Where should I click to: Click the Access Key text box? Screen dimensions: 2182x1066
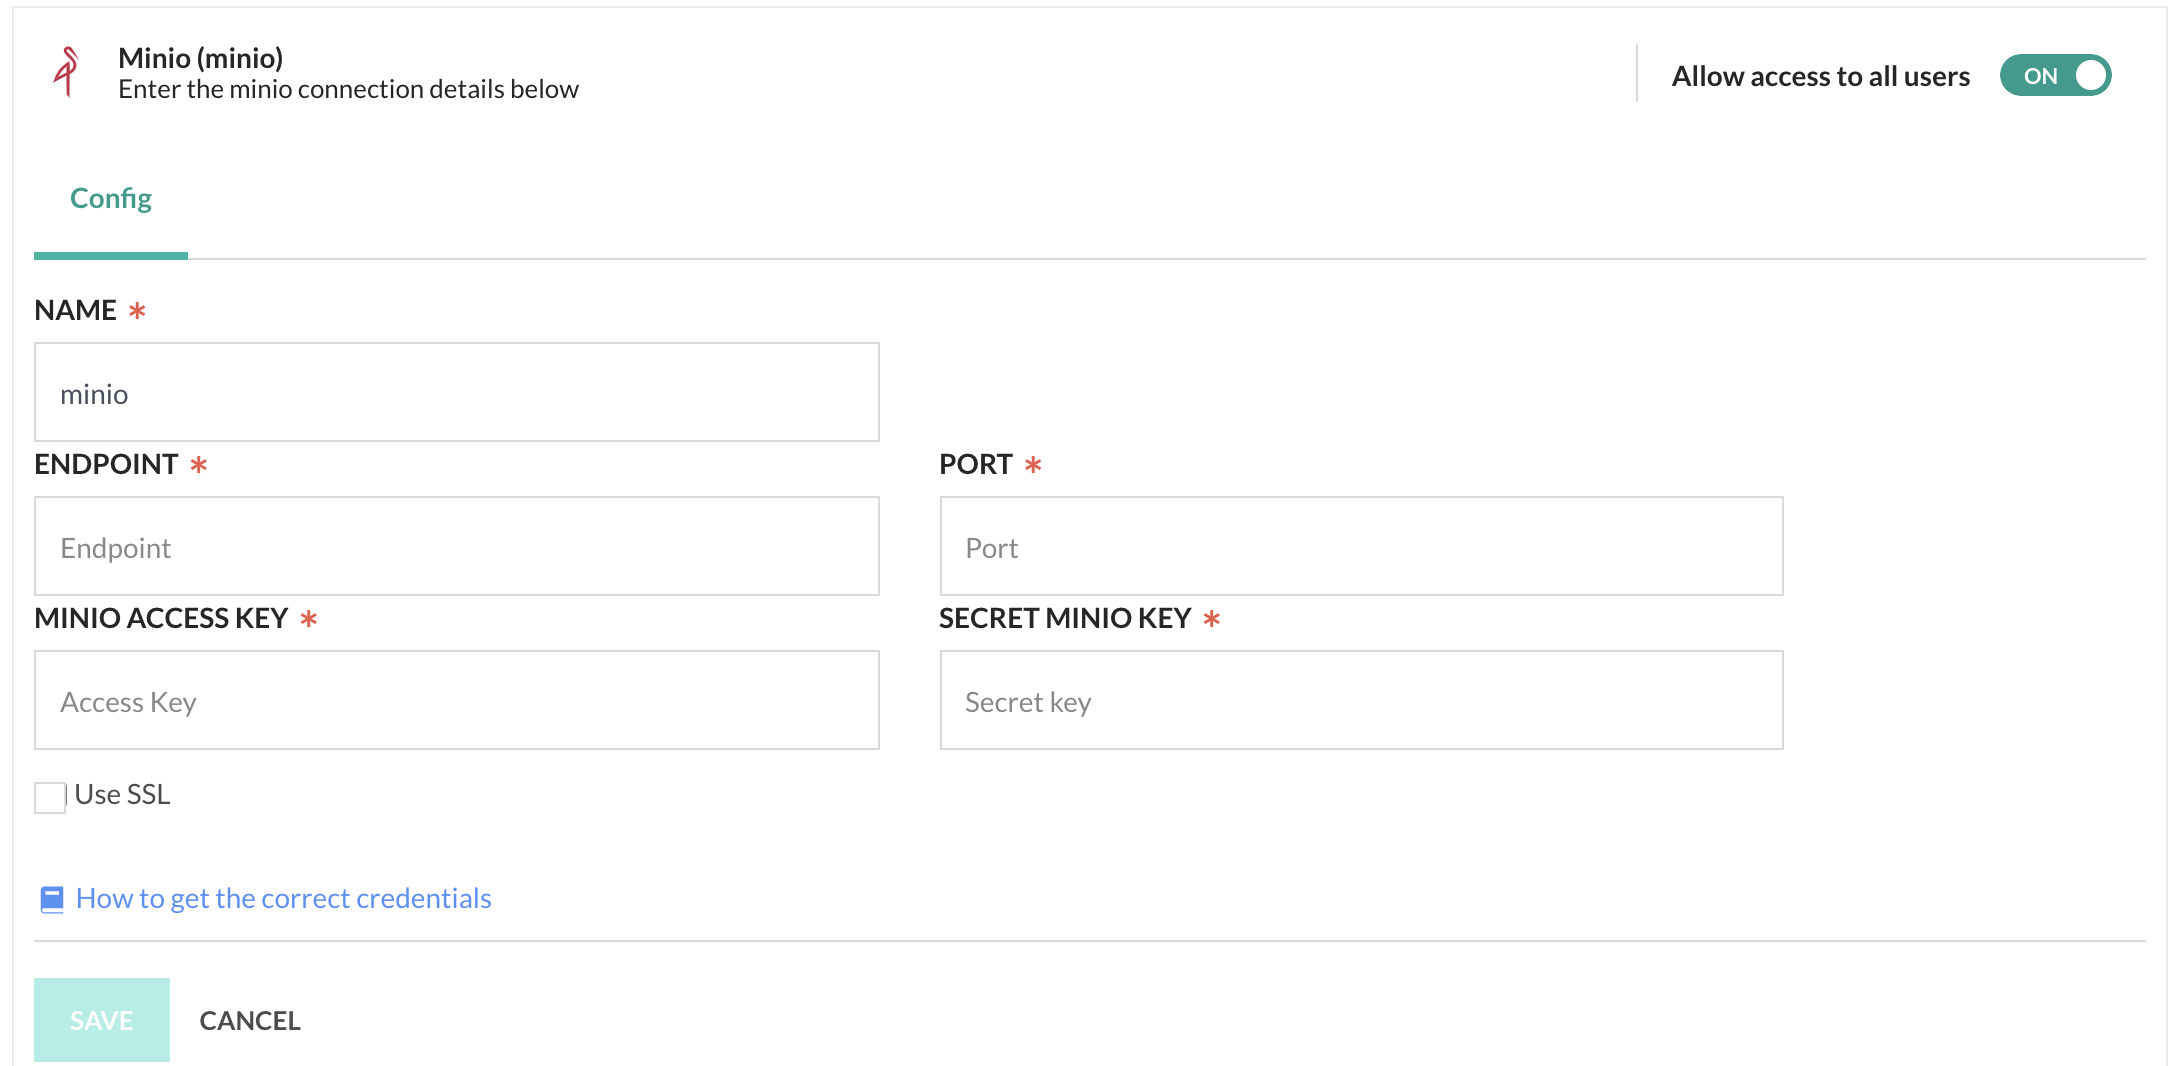click(x=456, y=701)
